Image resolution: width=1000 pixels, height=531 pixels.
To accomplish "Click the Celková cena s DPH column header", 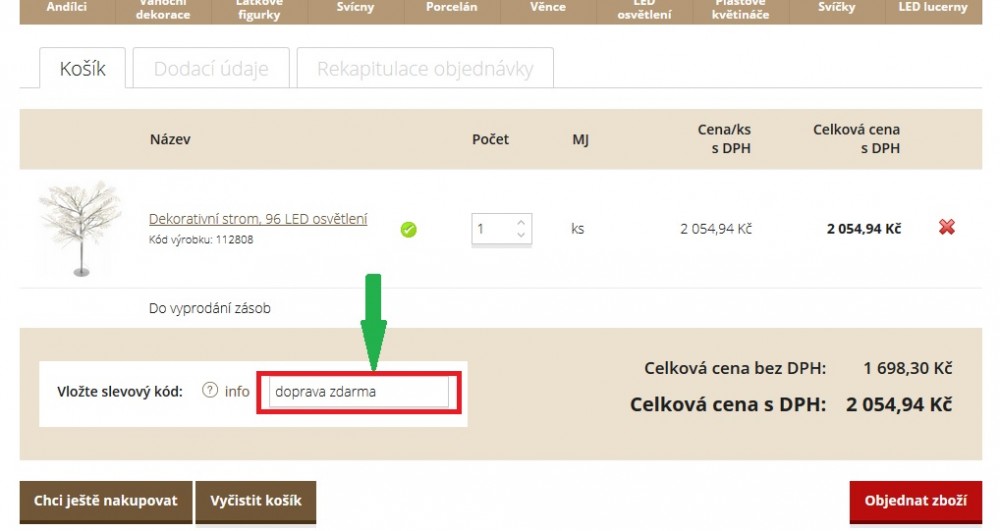I will point(856,139).
